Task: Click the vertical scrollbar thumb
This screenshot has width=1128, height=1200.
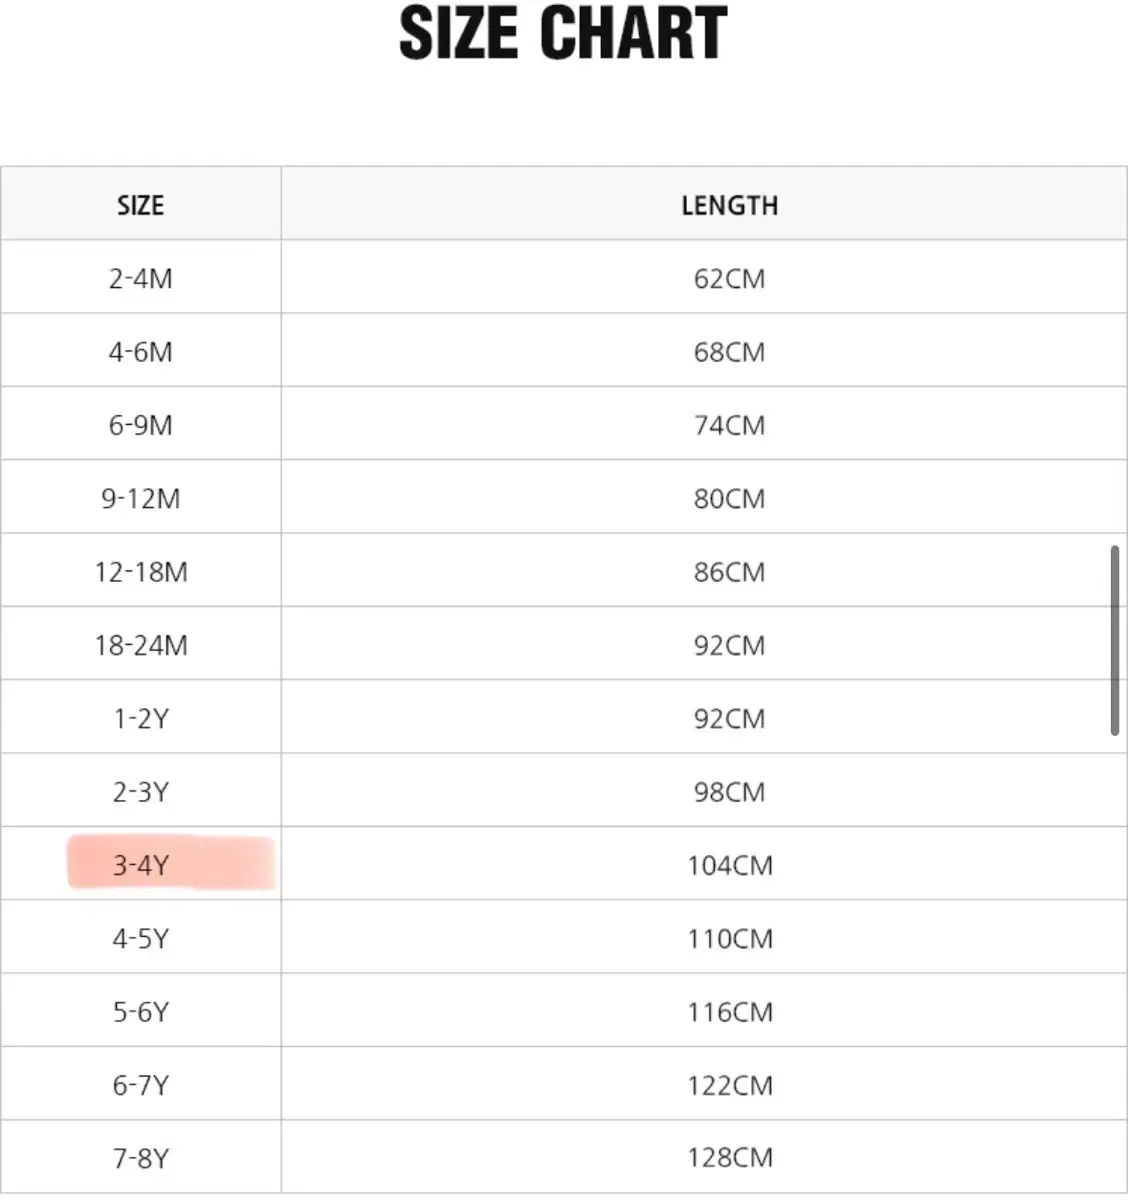Action: click(x=1114, y=640)
